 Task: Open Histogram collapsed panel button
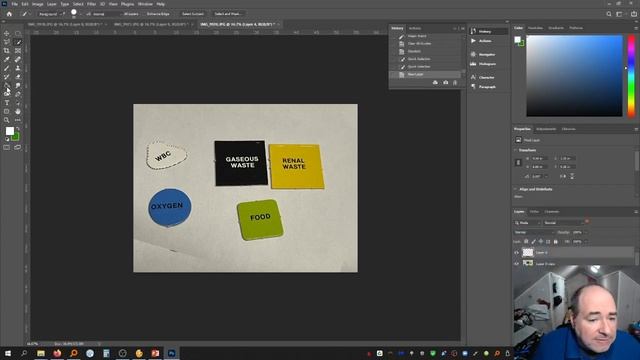tap(488, 64)
